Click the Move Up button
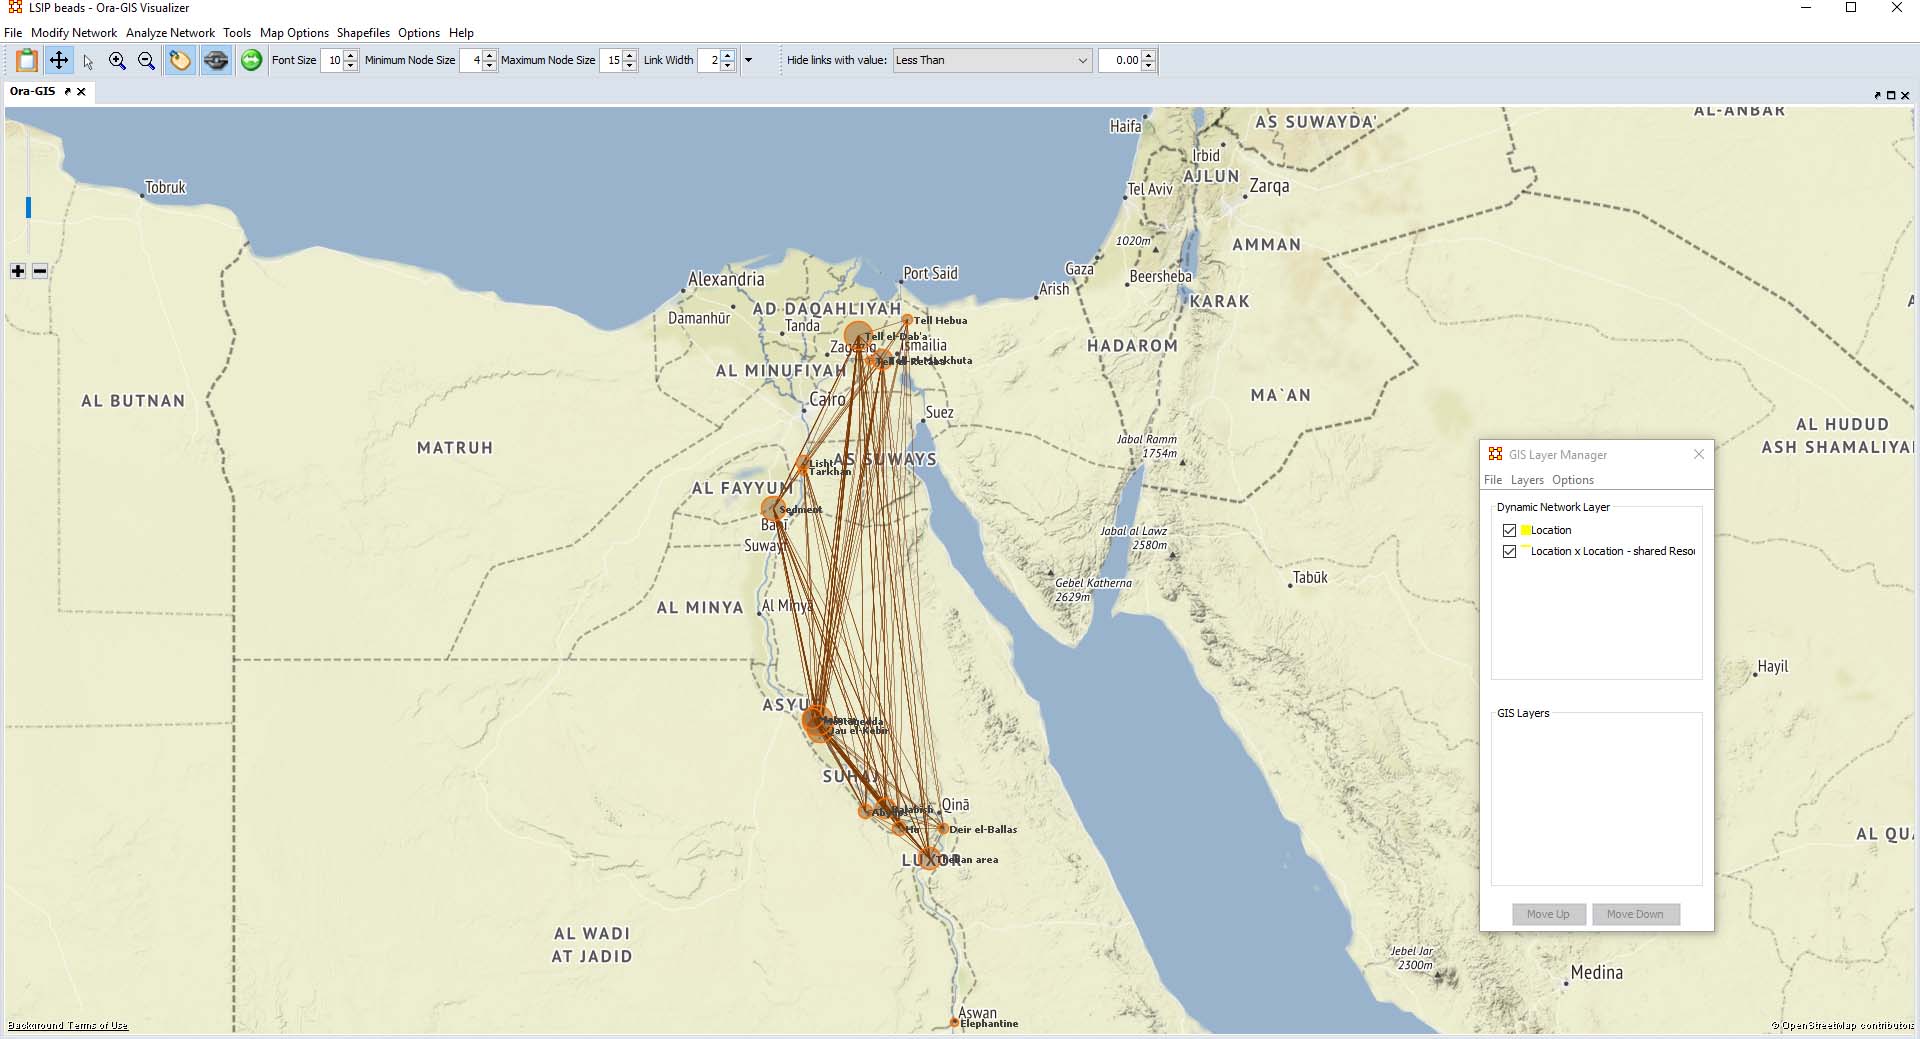 tap(1548, 914)
